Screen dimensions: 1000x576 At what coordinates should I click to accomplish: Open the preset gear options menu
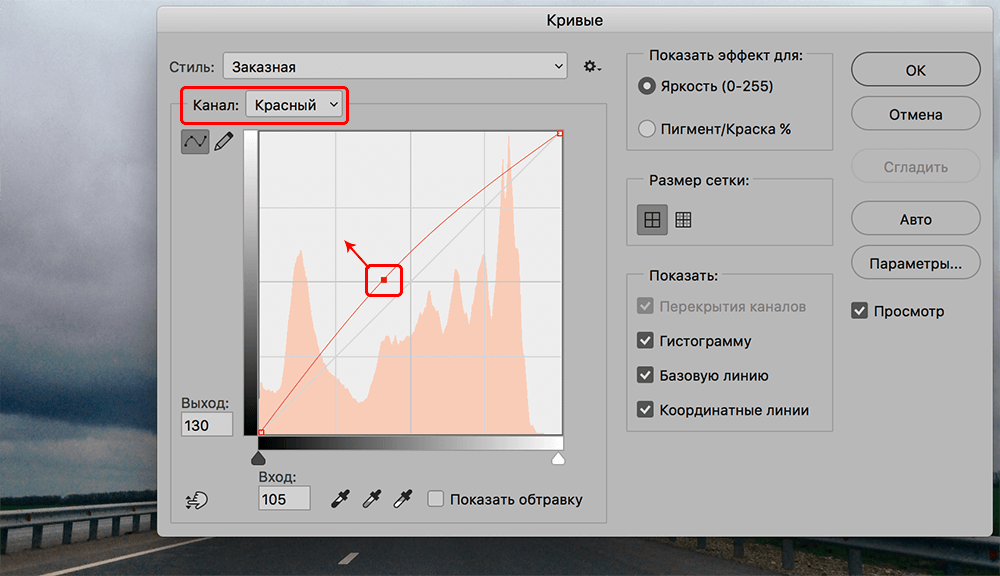point(592,67)
